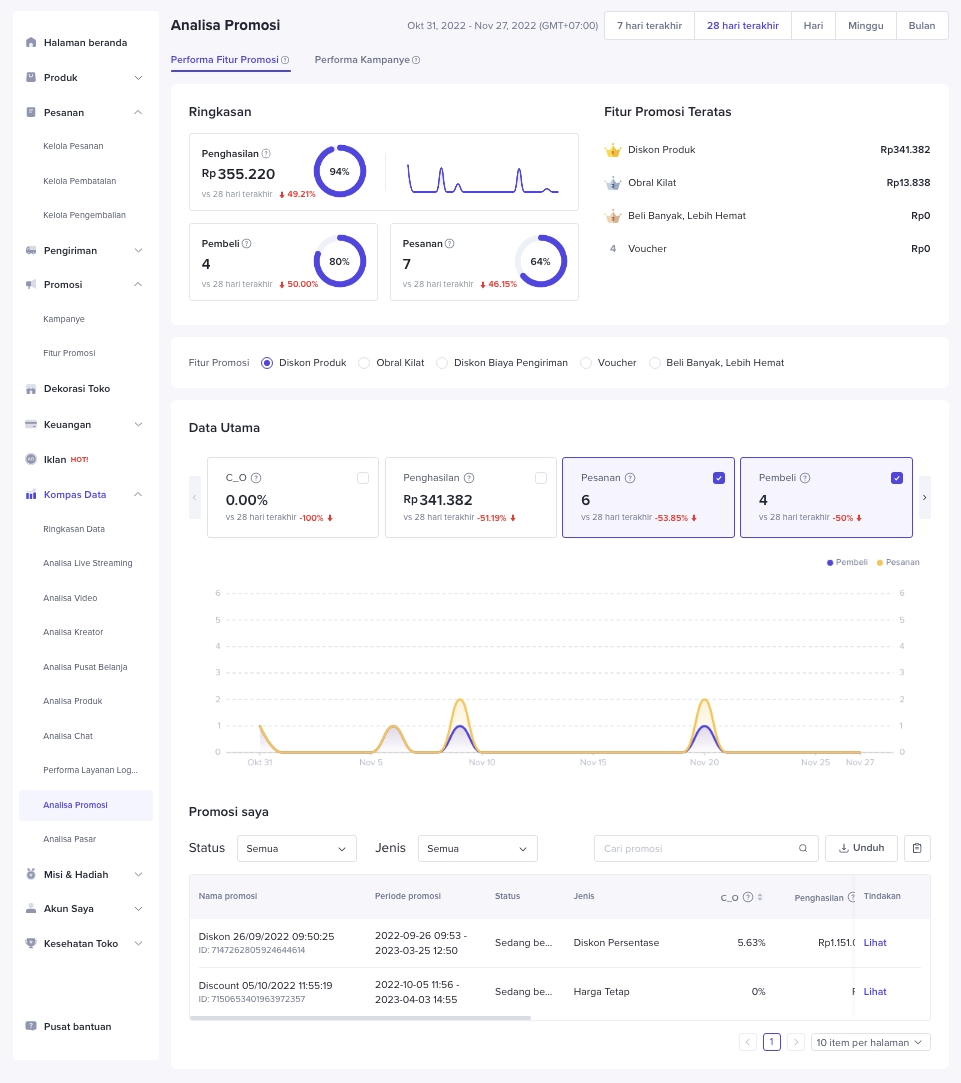
Task: Click the clipboard icon beside Unduh button
Action: pyautogui.click(x=917, y=848)
